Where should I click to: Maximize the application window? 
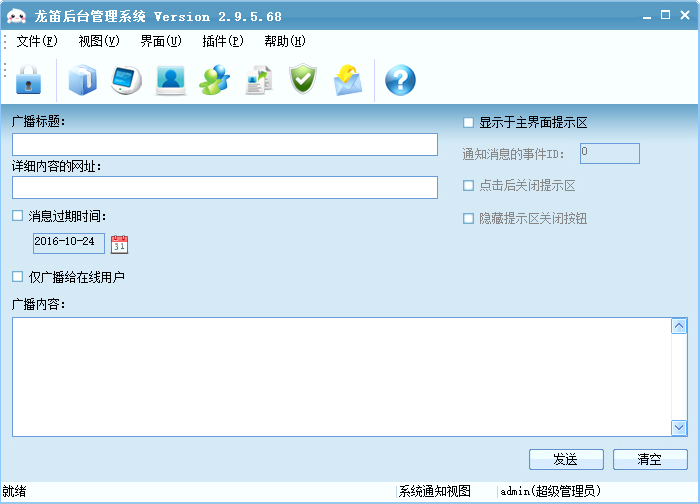pos(665,15)
